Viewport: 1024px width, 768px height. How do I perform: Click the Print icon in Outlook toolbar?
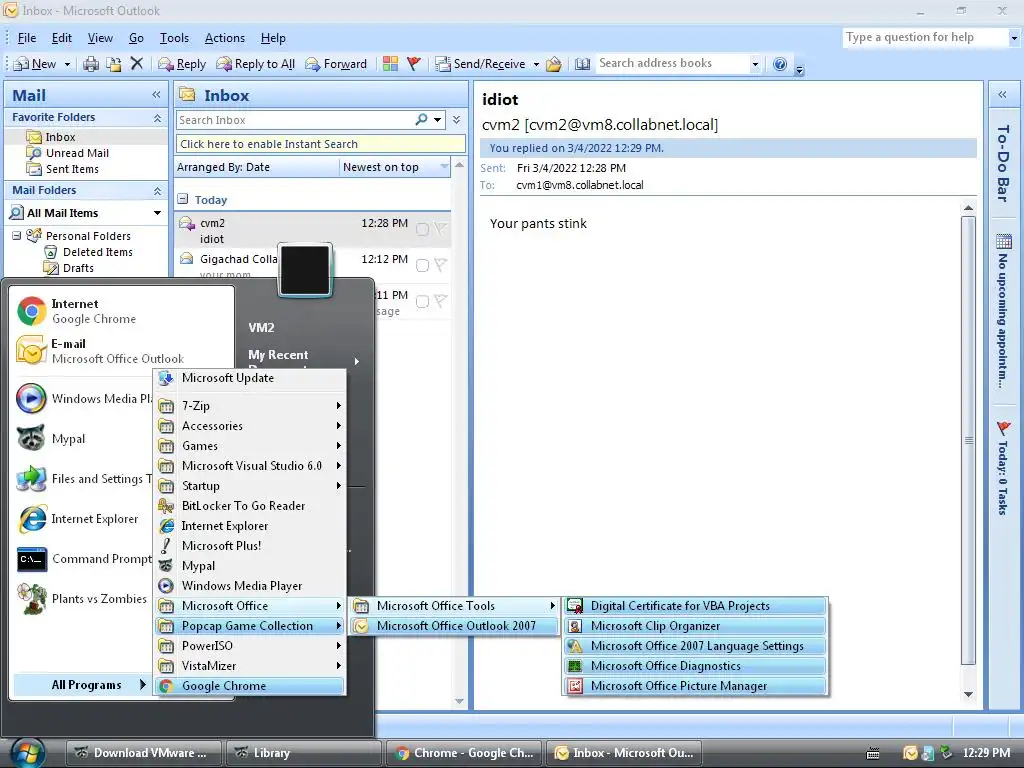[x=91, y=64]
